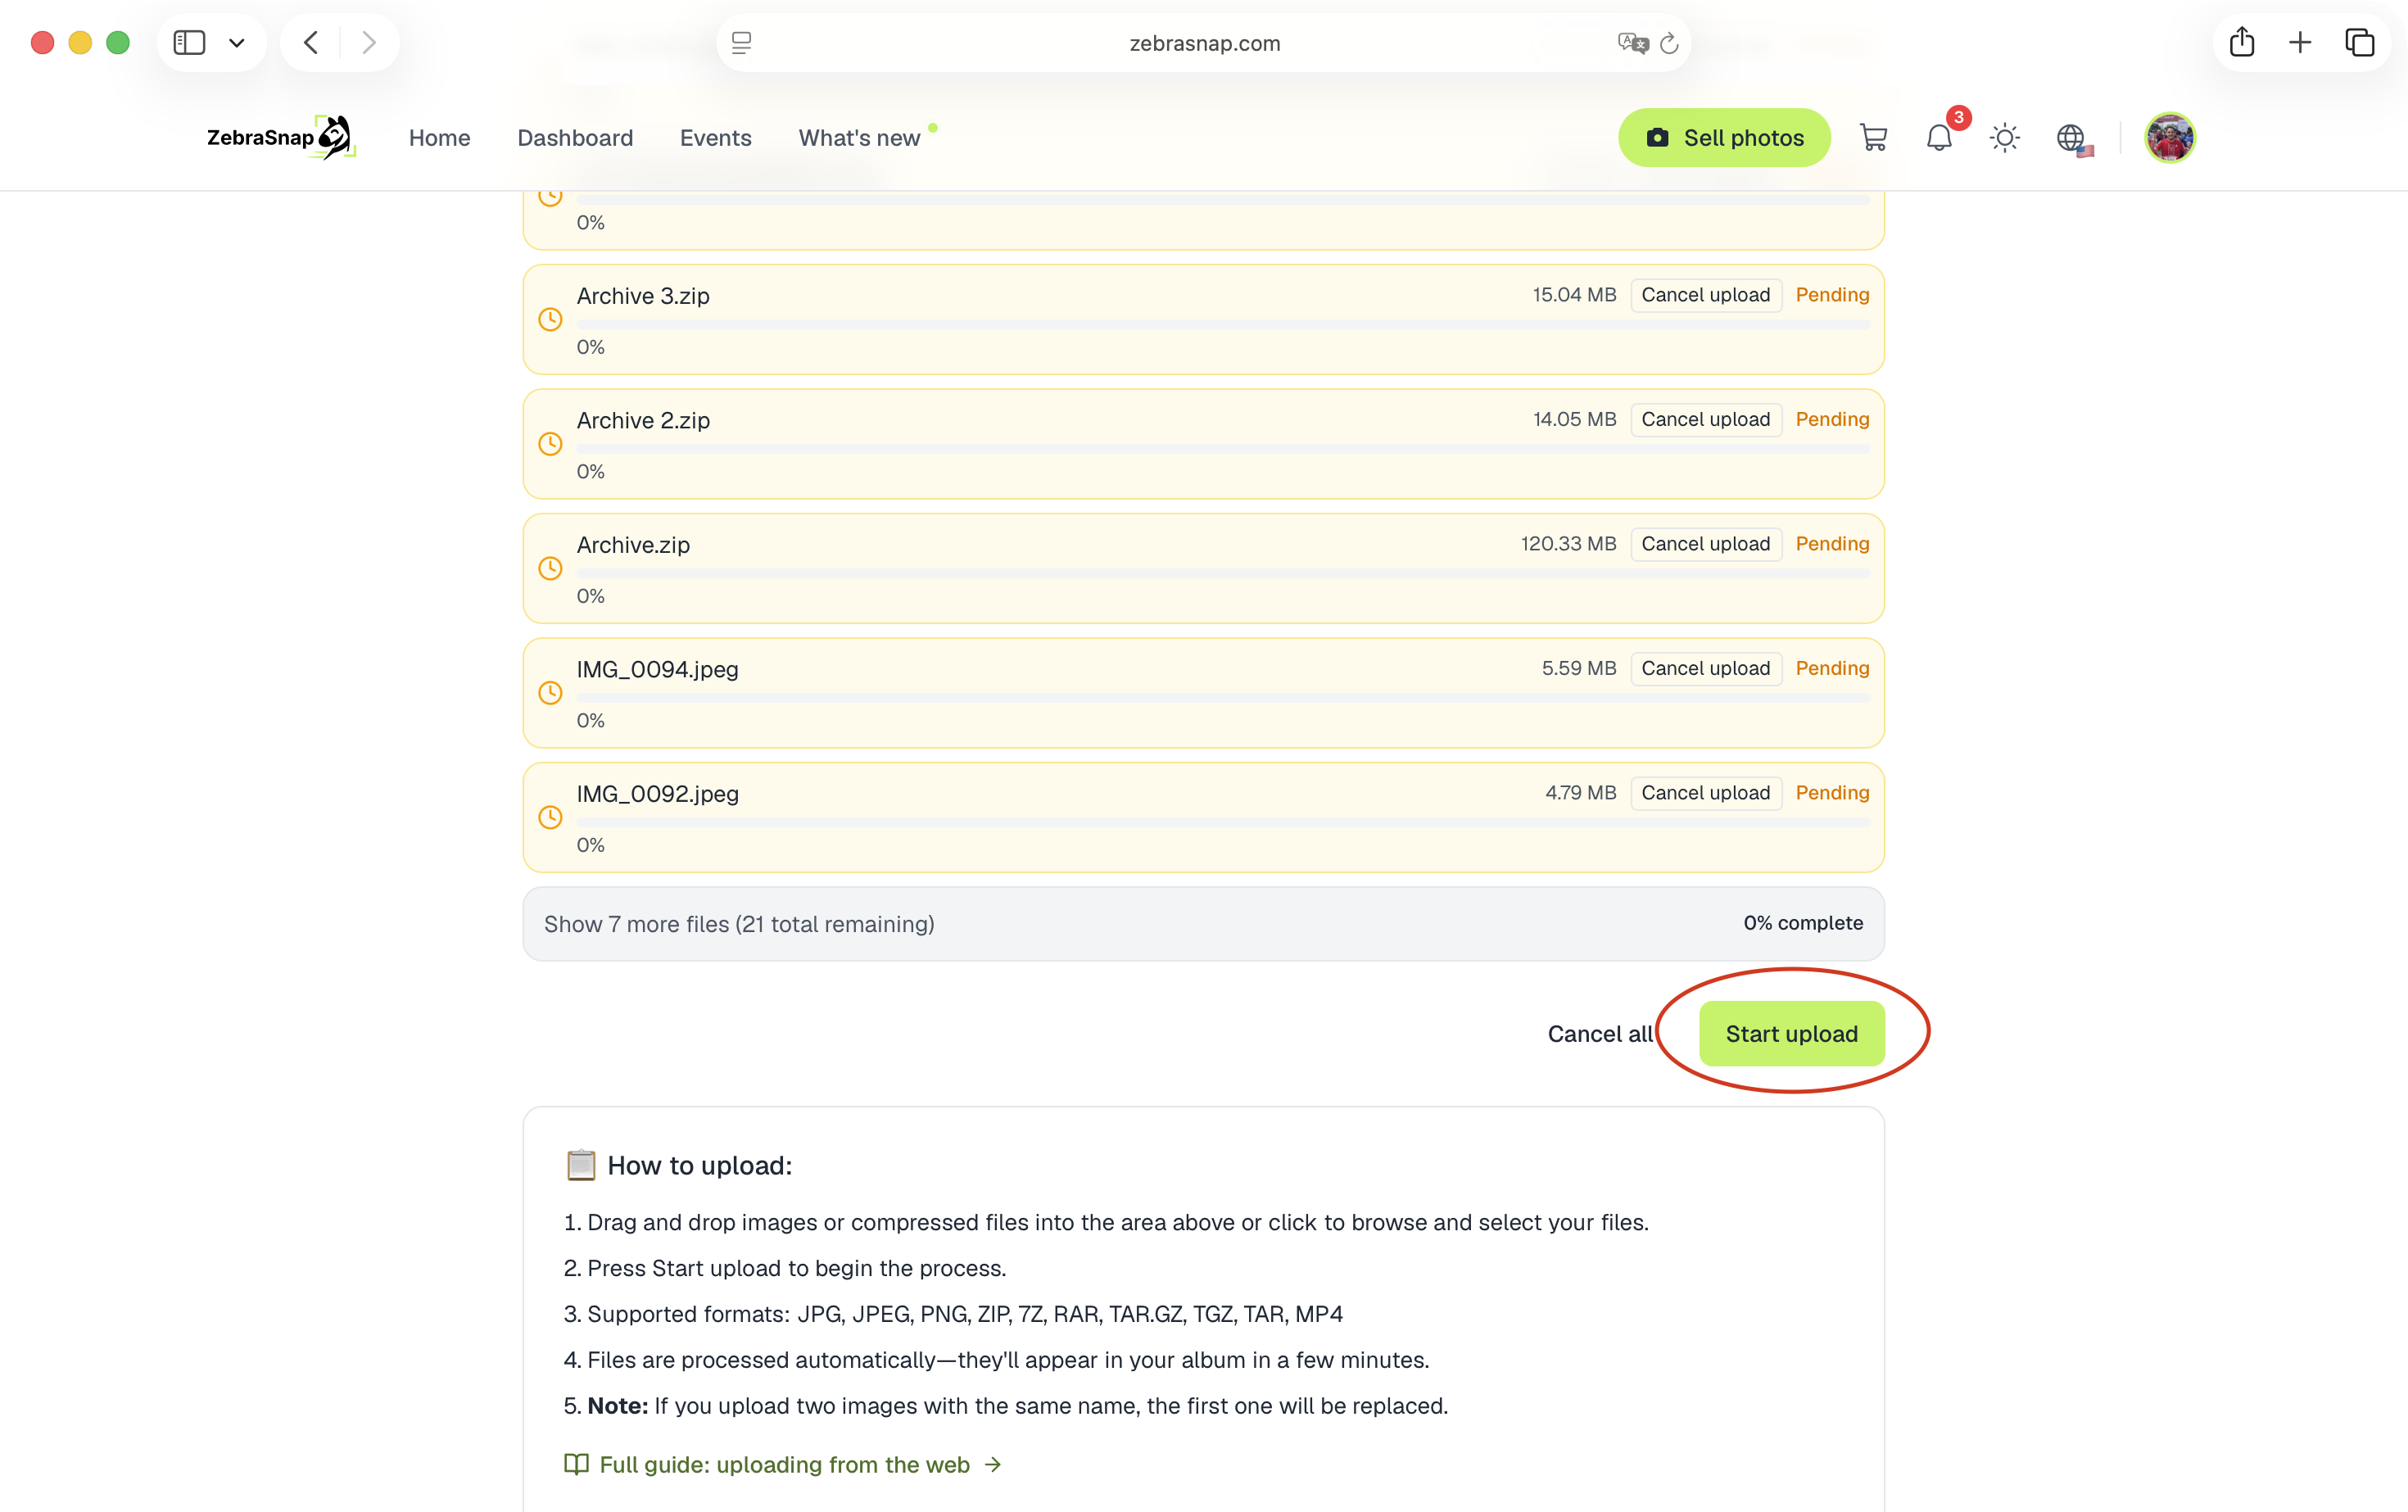Click the How to upload heading

point(699,1166)
